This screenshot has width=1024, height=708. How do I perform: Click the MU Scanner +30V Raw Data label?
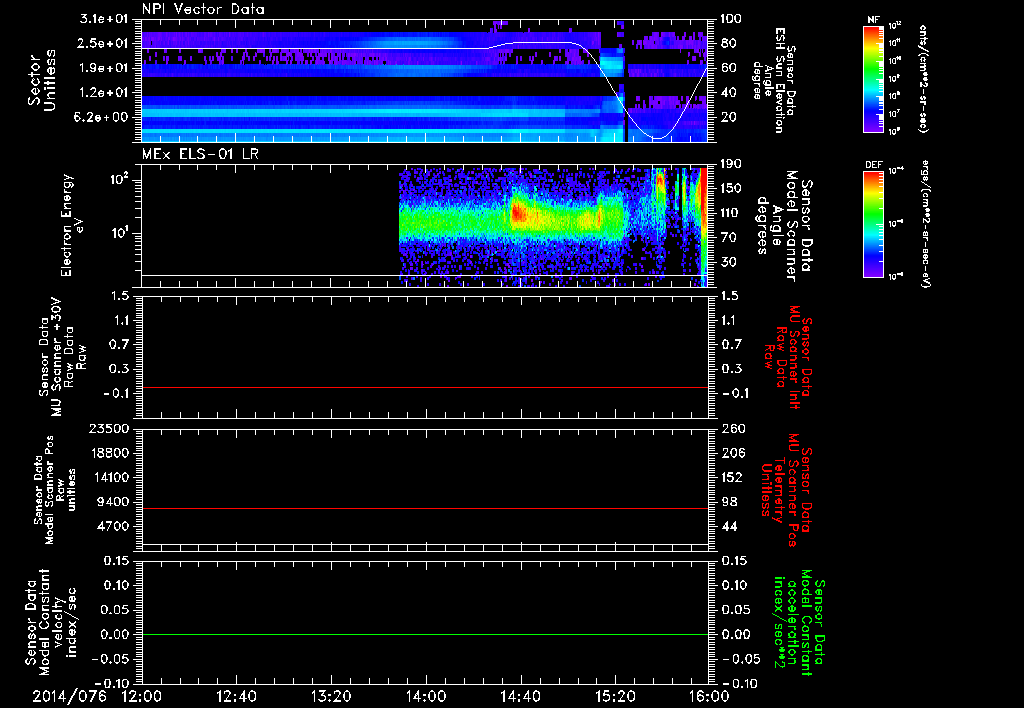point(62,356)
